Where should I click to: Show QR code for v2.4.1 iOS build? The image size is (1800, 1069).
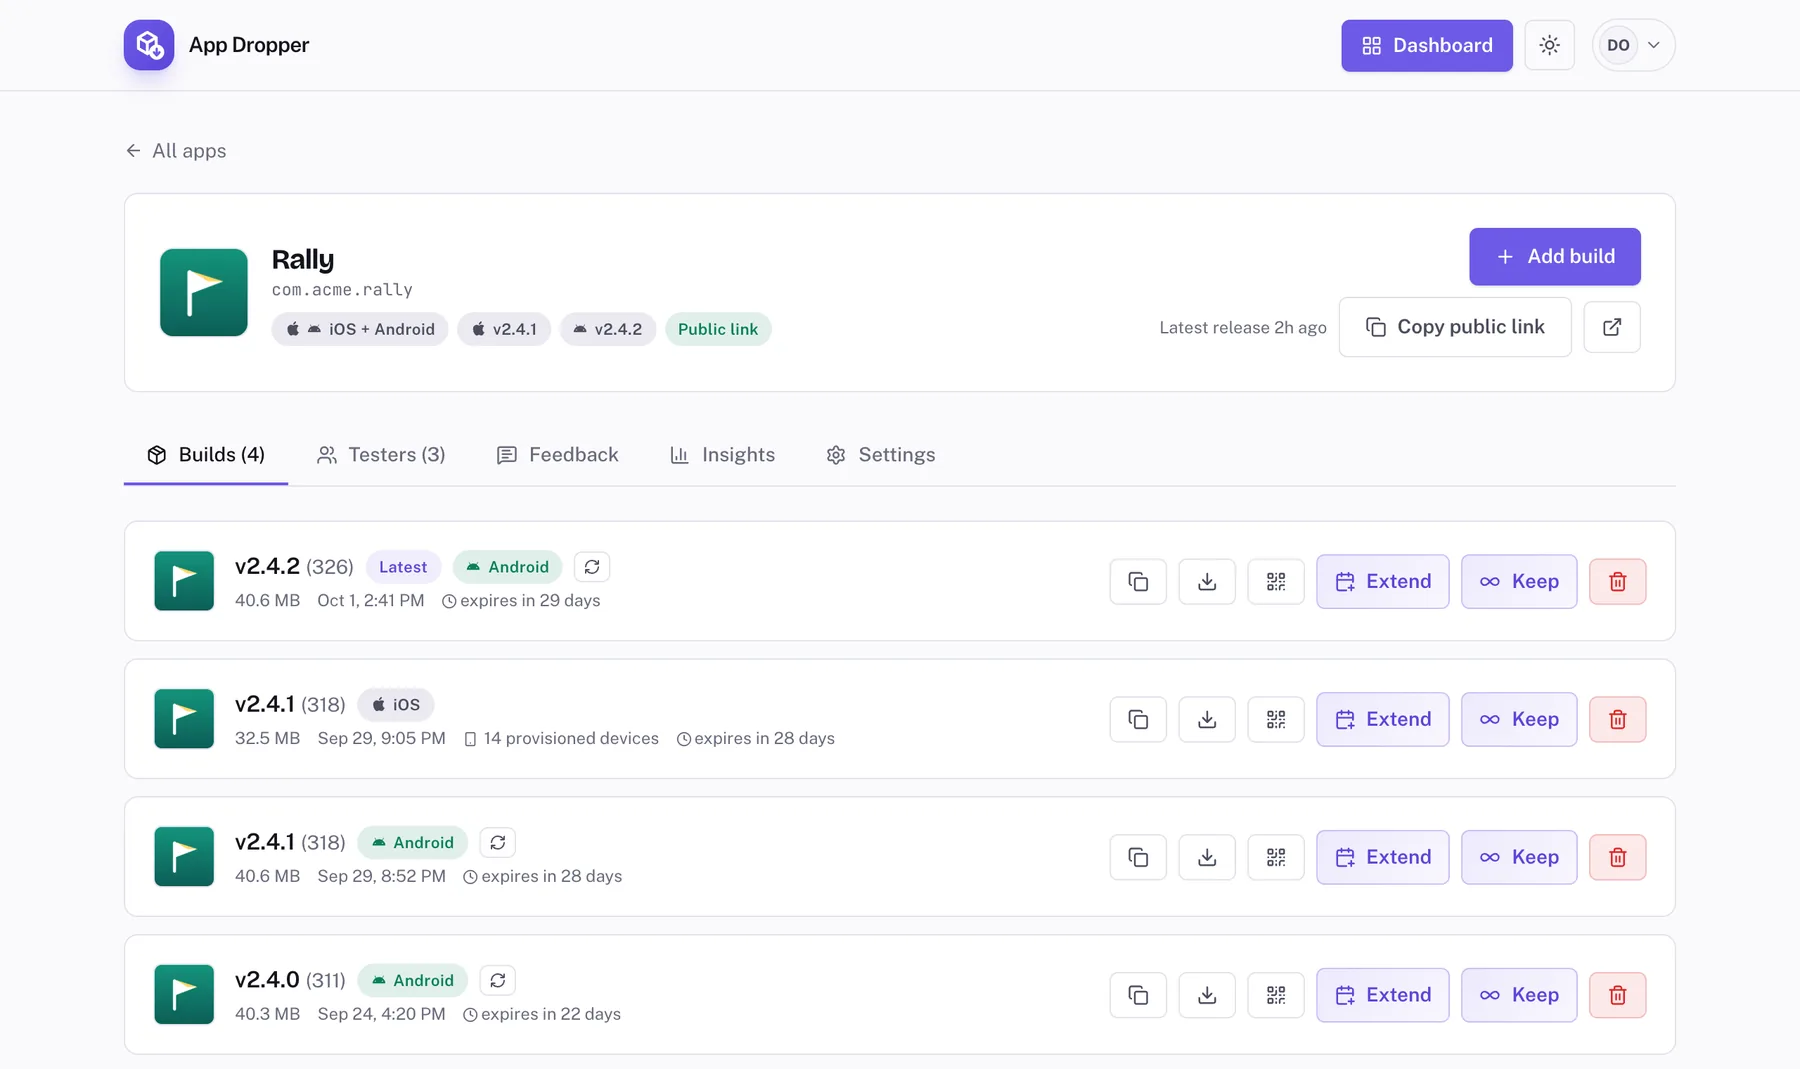[1276, 719]
